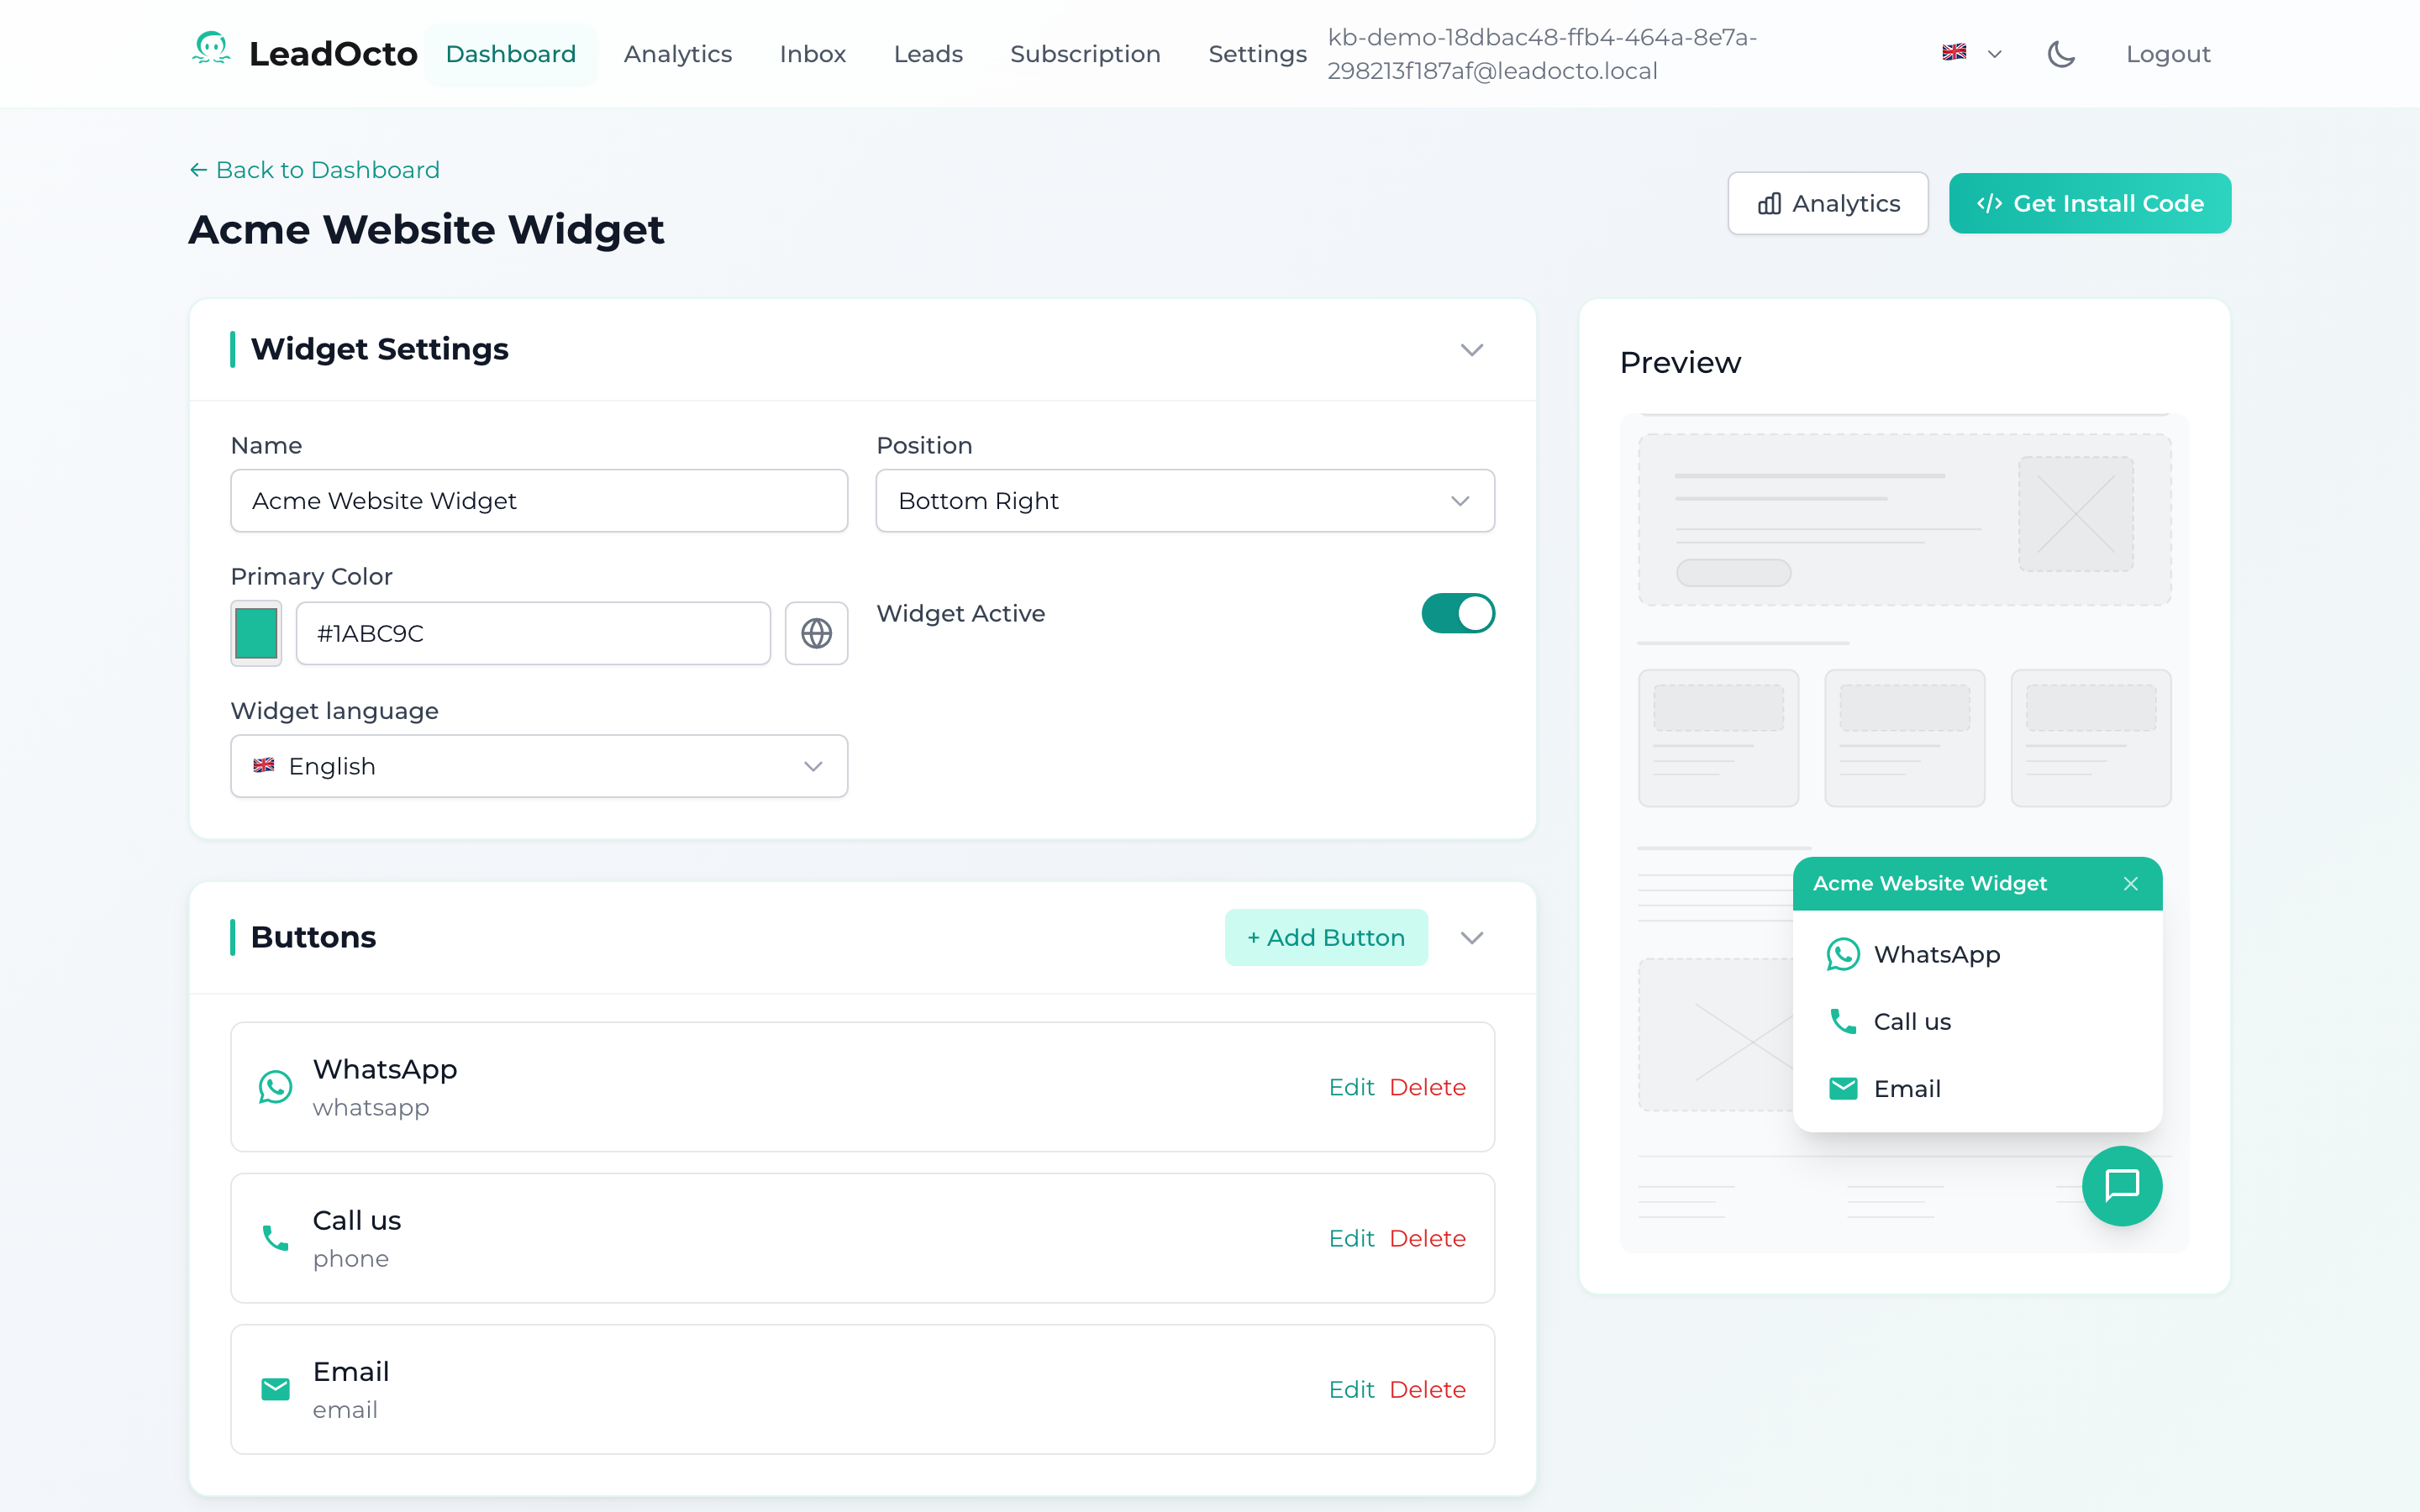
Task: Open the Inbox tab
Action: [812, 53]
